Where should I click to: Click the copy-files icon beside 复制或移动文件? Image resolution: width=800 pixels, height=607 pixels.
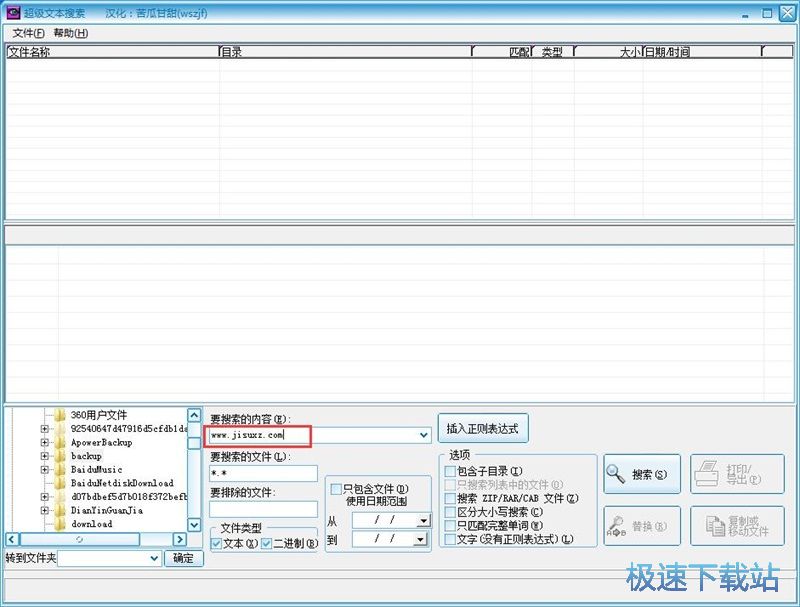point(715,525)
